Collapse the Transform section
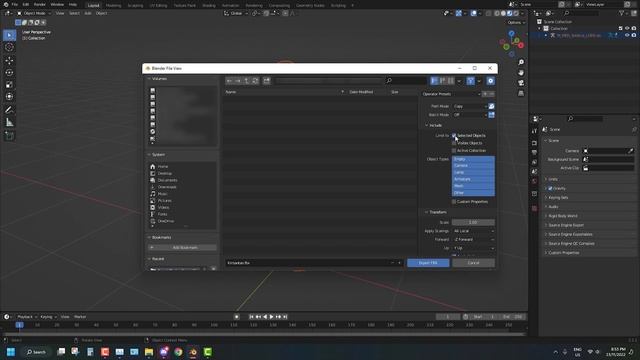This screenshot has width=640, height=360. (436, 212)
